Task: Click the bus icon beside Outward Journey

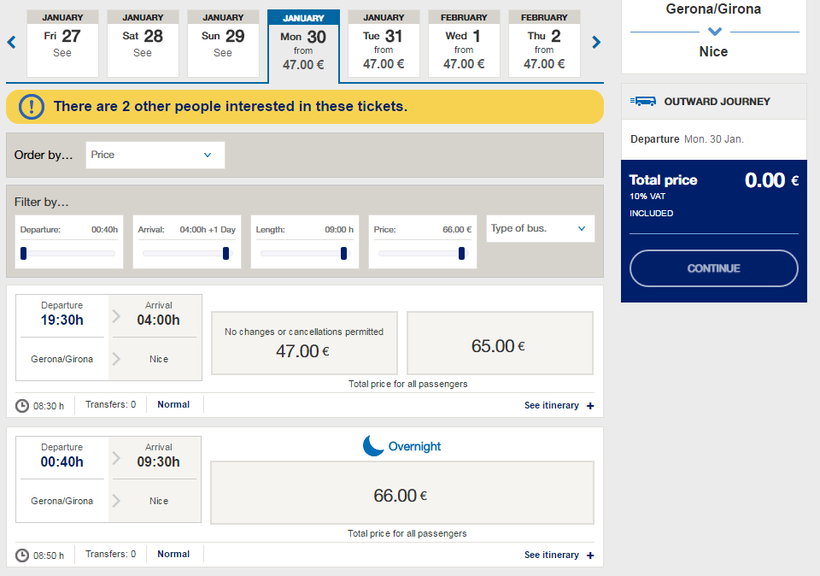Action: 644,101
